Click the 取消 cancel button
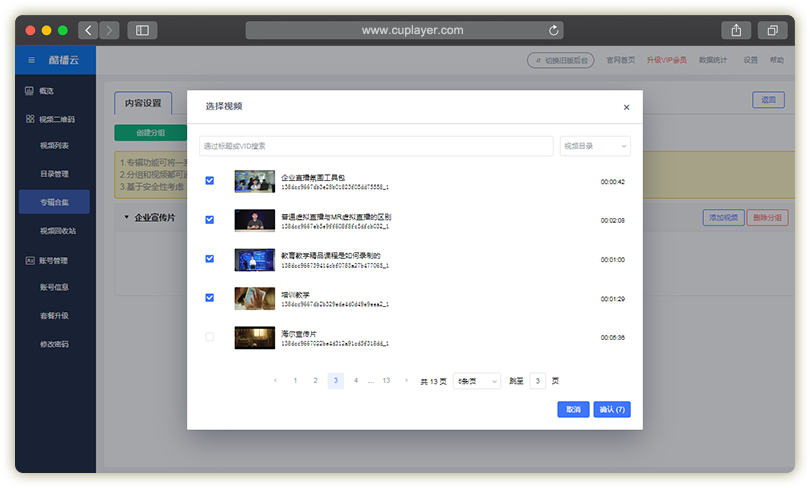The width and height of the screenshot is (810, 488). [573, 409]
